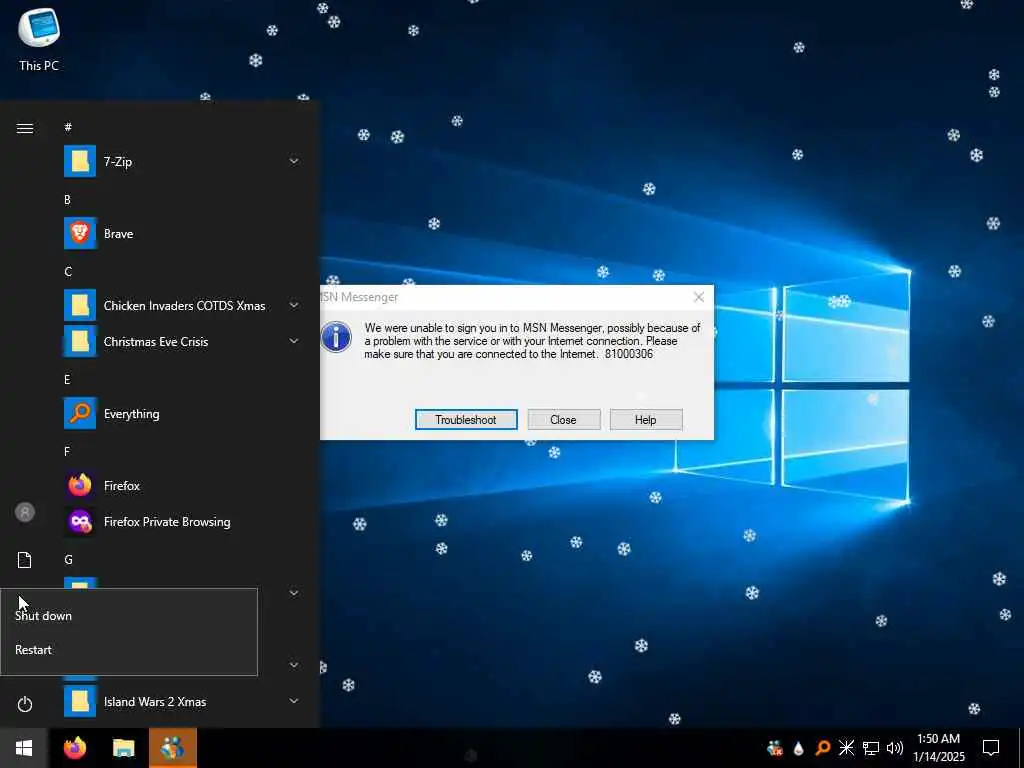Click the Windows Start button

(24, 748)
